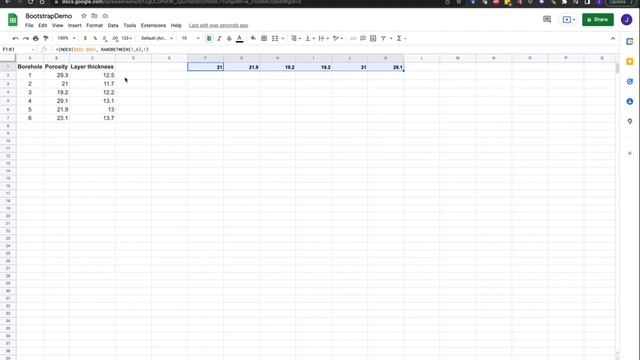The width and height of the screenshot is (640, 360).
Task: Open text wrapping dropdown
Action: [323, 38]
